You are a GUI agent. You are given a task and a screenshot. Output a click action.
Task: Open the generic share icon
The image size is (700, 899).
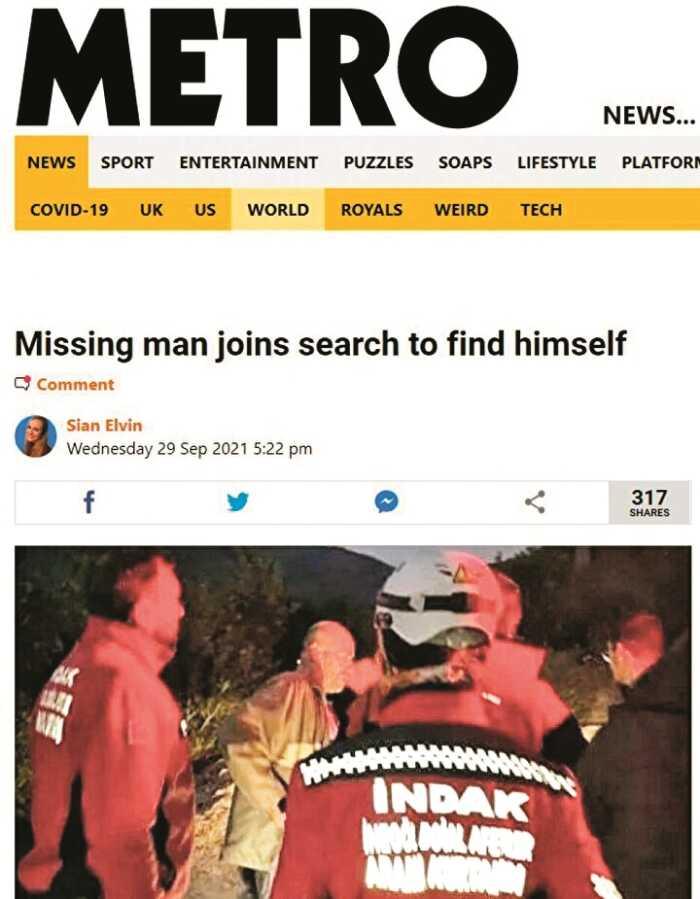click(x=535, y=502)
